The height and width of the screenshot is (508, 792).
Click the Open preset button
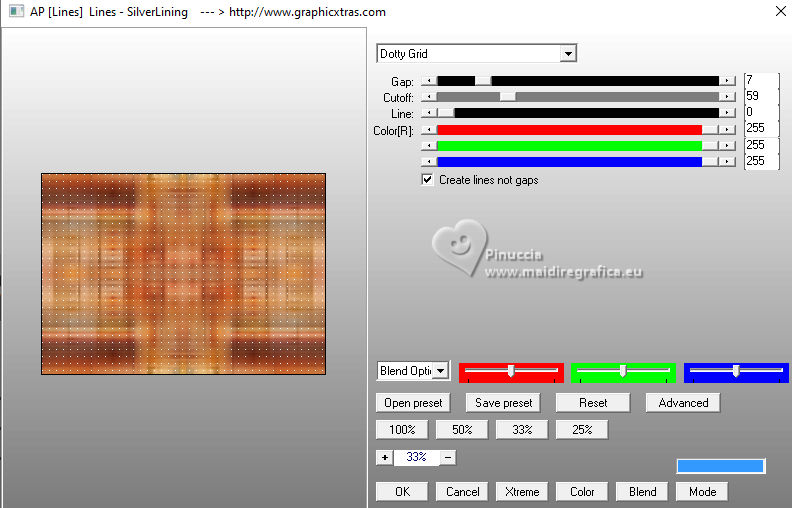(413, 403)
